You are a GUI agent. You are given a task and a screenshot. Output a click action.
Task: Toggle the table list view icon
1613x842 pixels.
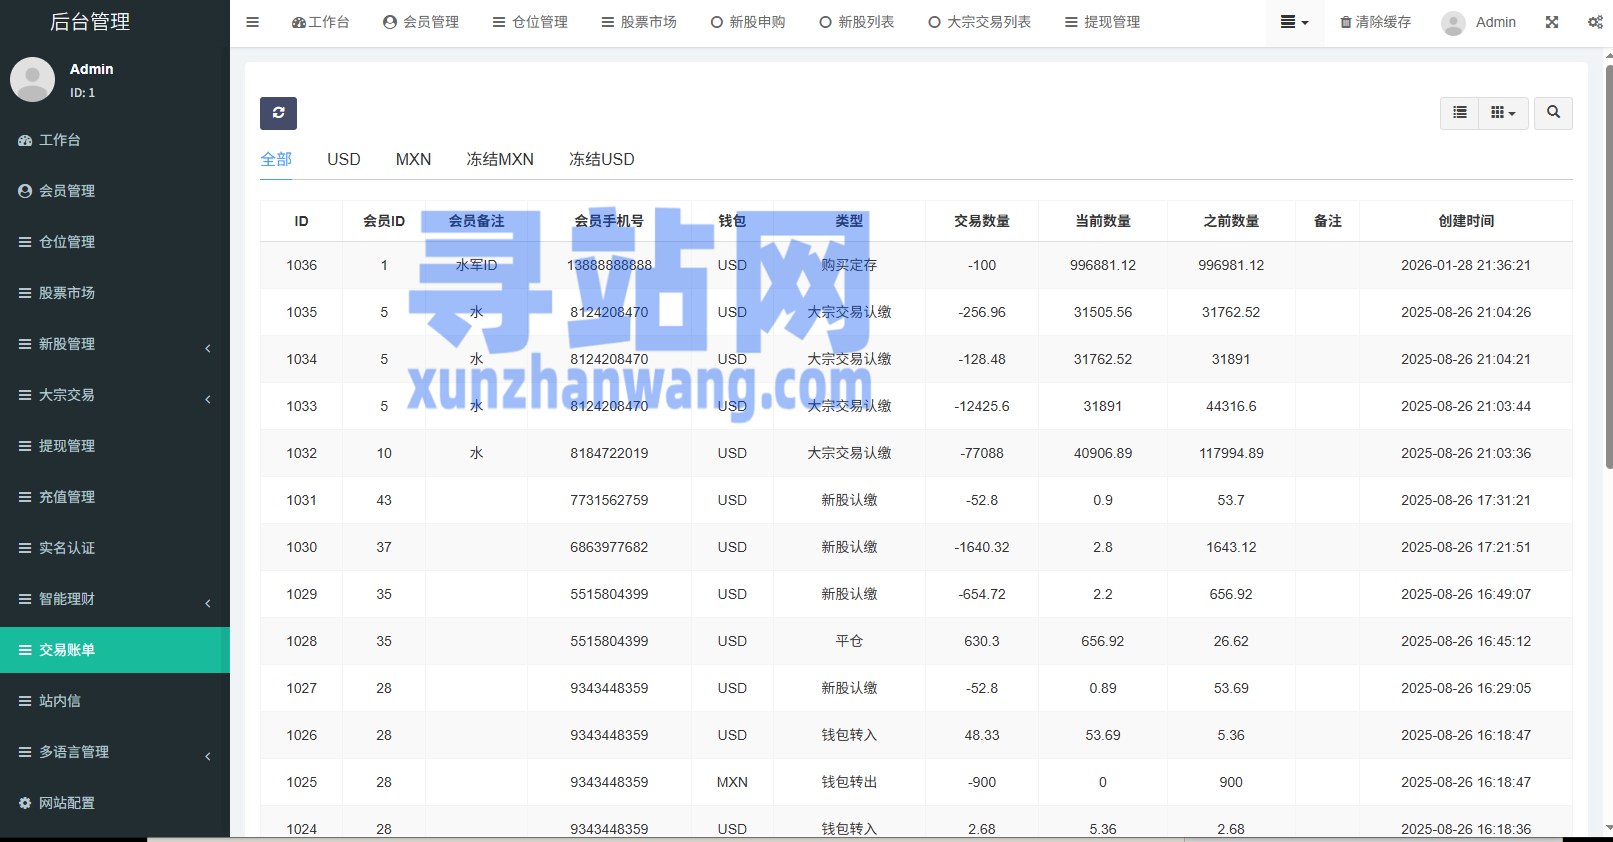[x=1460, y=113]
